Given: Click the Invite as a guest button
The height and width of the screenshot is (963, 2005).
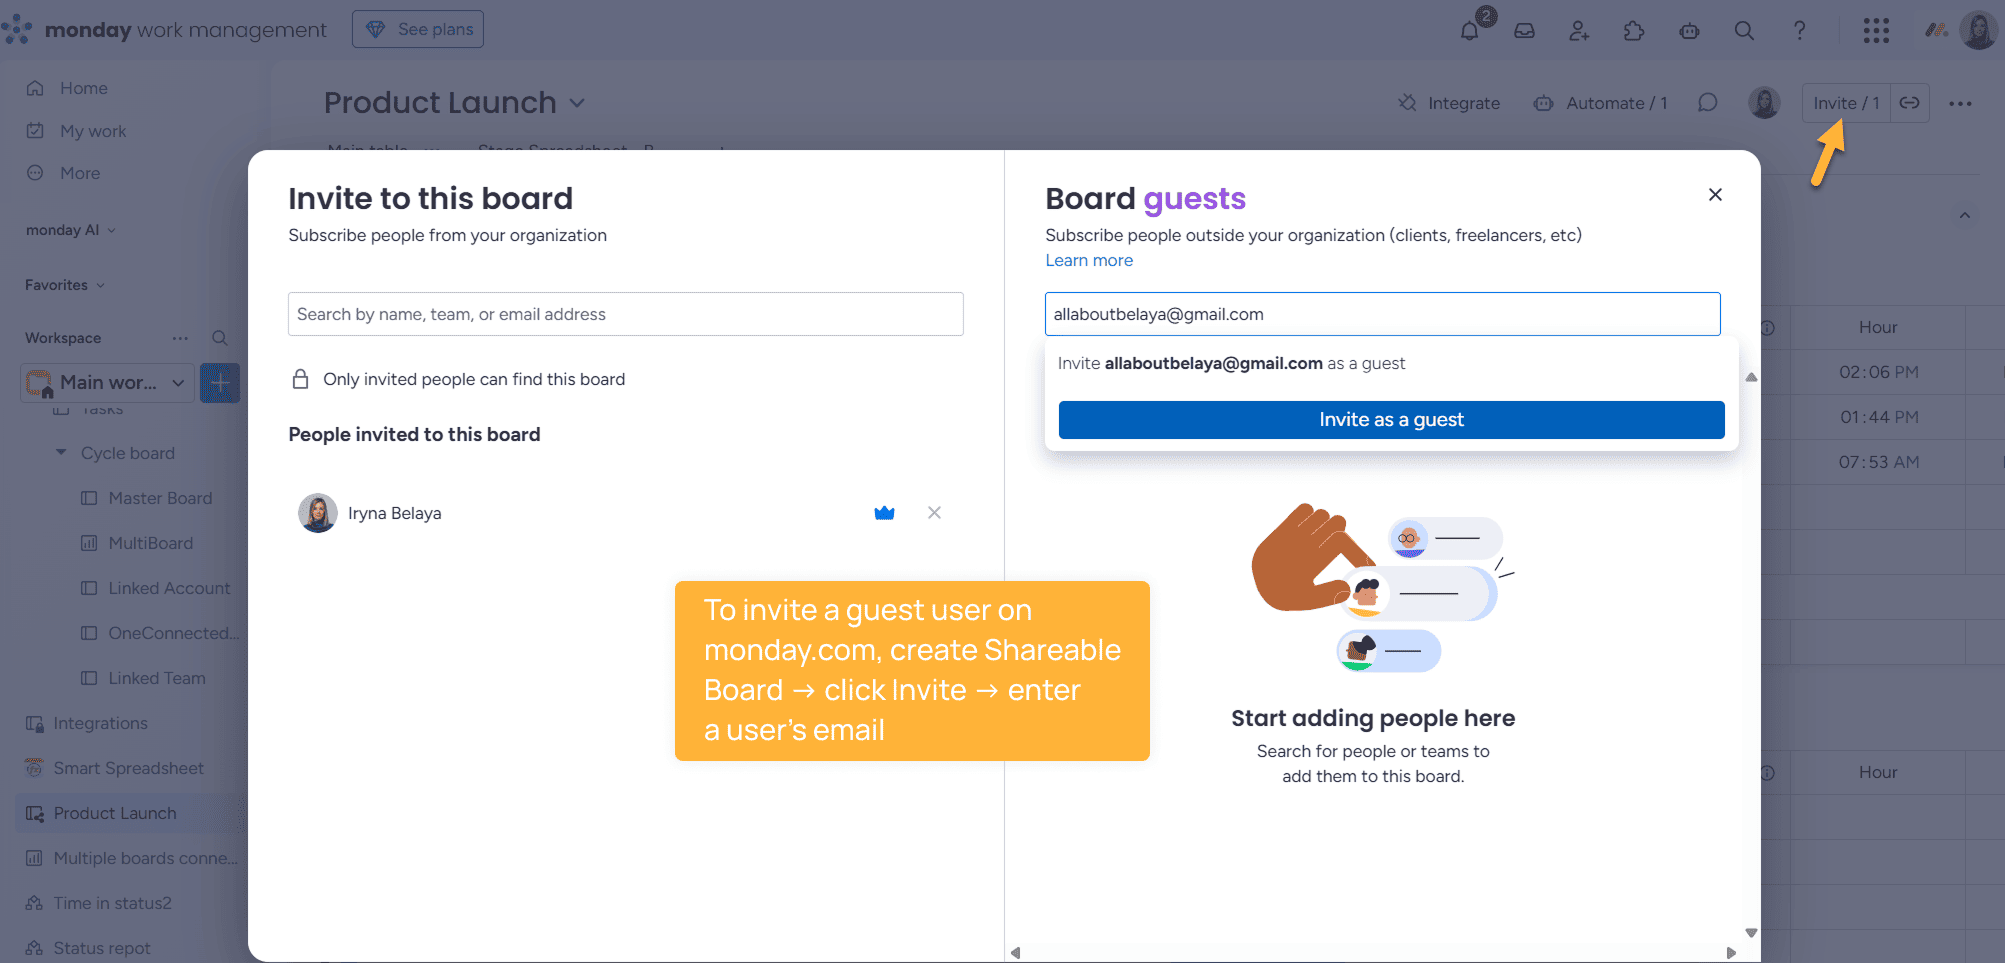Looking at the screenshot, I should click(x=1391, y=420).
